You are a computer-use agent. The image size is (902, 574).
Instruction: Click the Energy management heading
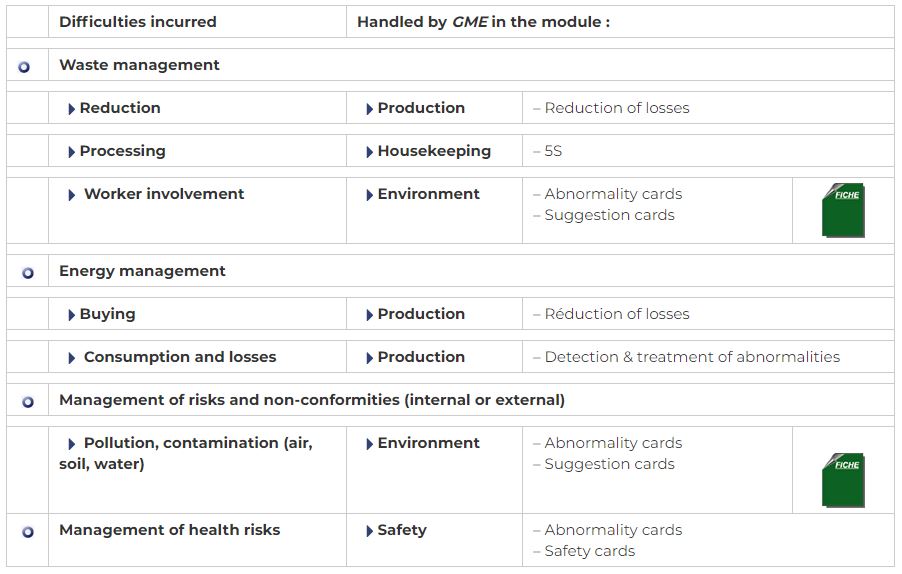[x=142, y=271]
